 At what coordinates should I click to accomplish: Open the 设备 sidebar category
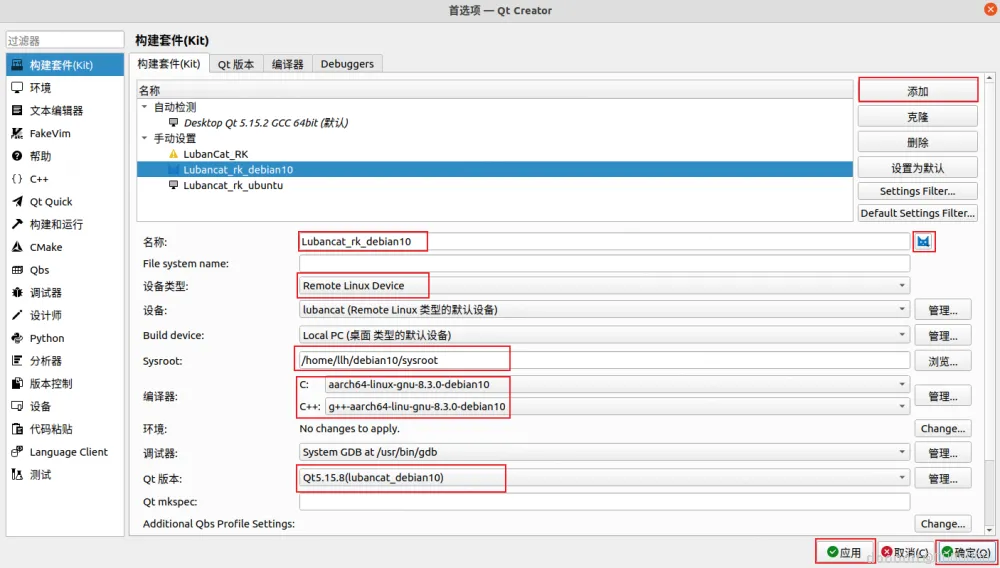pos(65,406)
